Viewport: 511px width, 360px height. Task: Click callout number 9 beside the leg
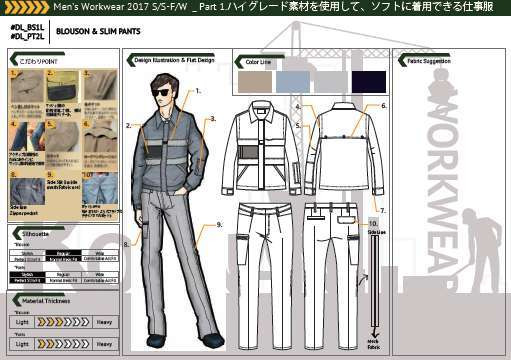[x=219, y=225]
